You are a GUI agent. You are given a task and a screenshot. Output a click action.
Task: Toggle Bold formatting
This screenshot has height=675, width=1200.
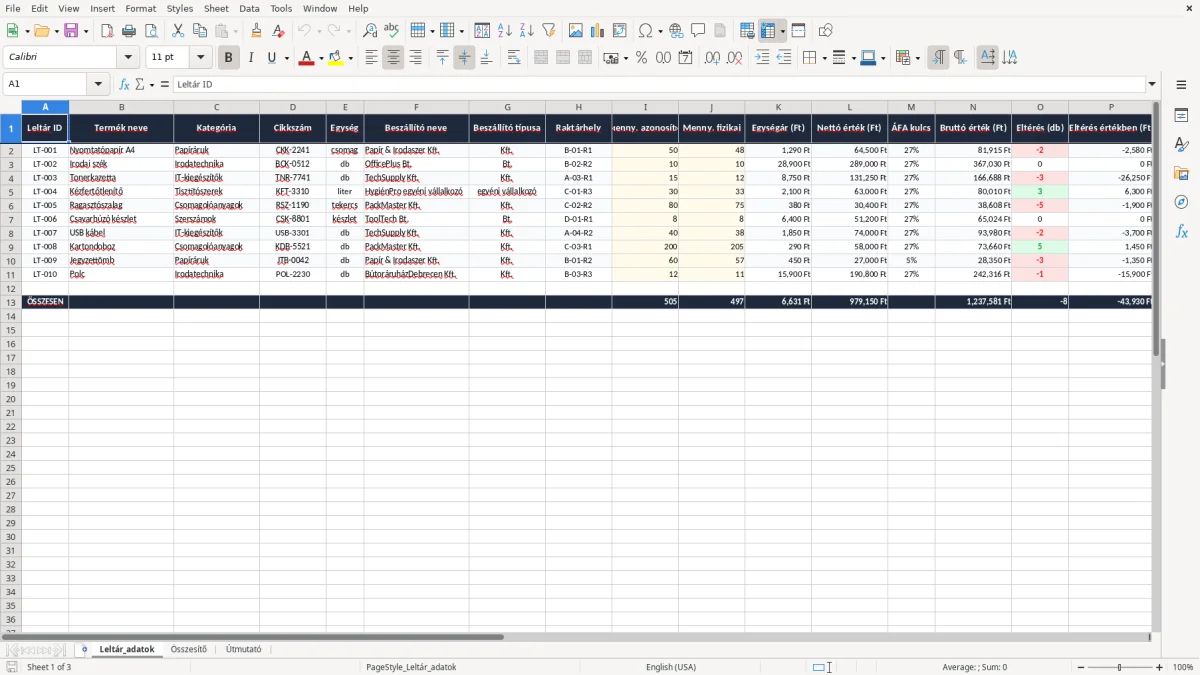coord(228,58)
